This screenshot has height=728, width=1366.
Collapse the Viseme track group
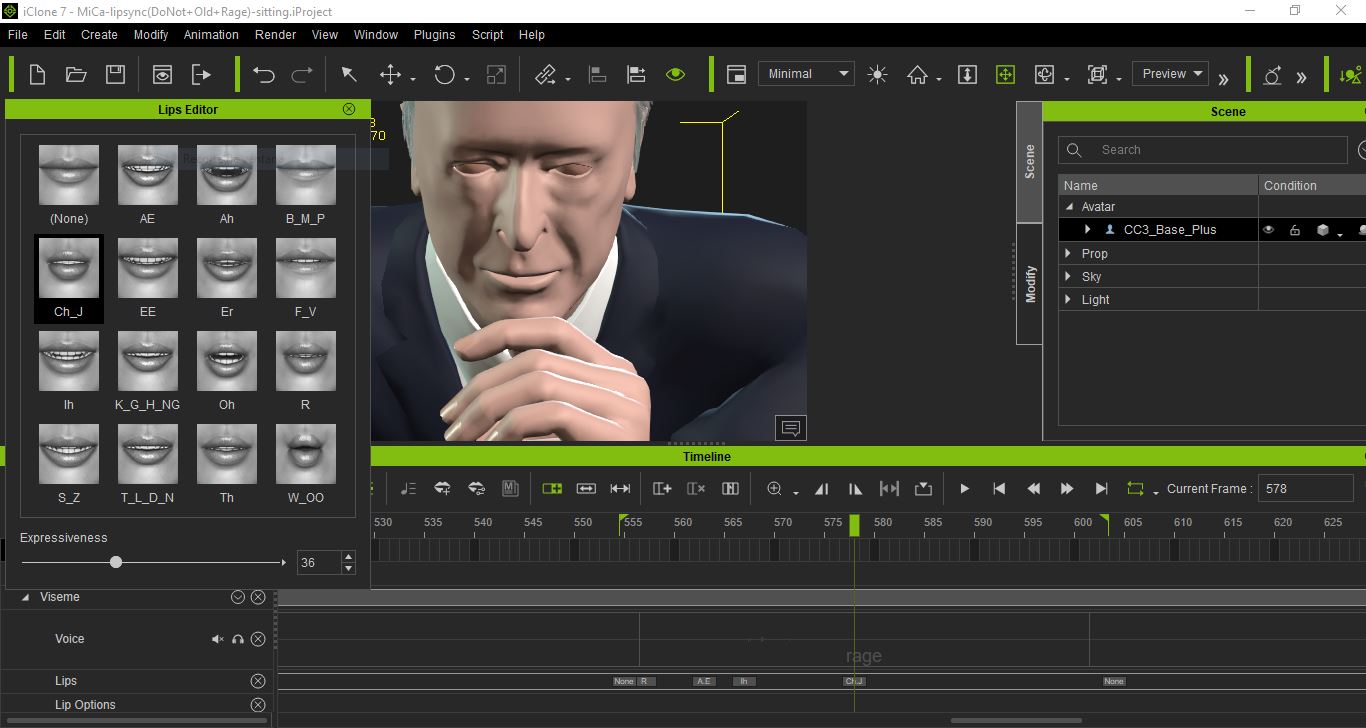(25, 597)
